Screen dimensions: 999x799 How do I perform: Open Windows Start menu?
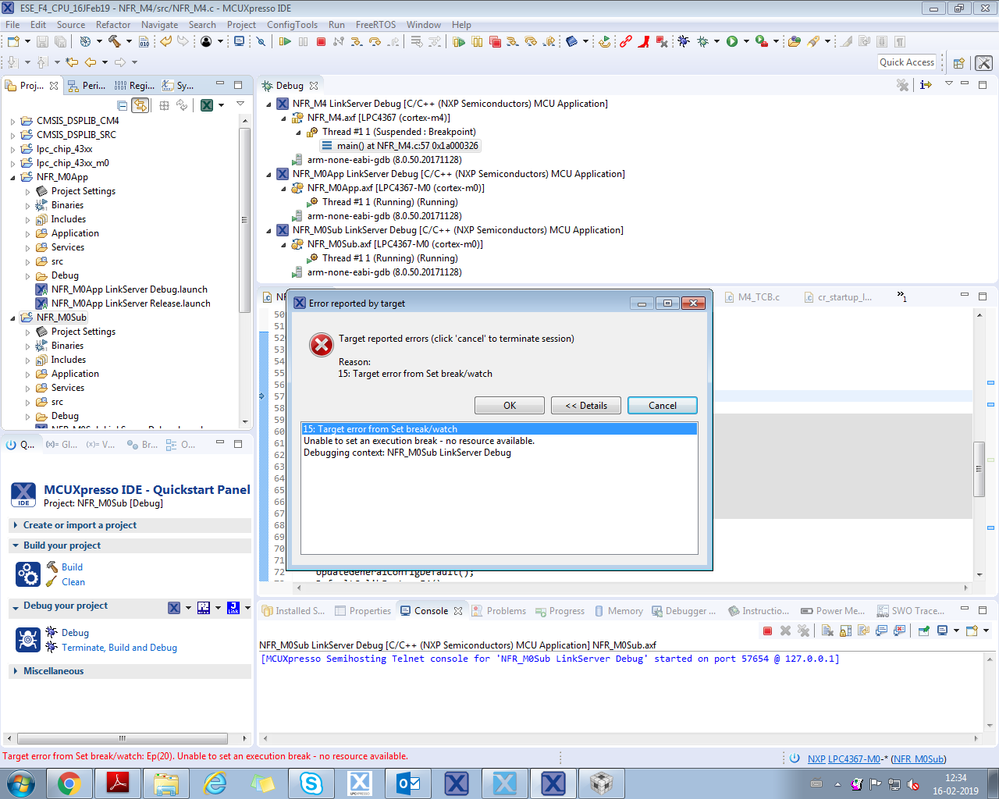tap(20, 783)
